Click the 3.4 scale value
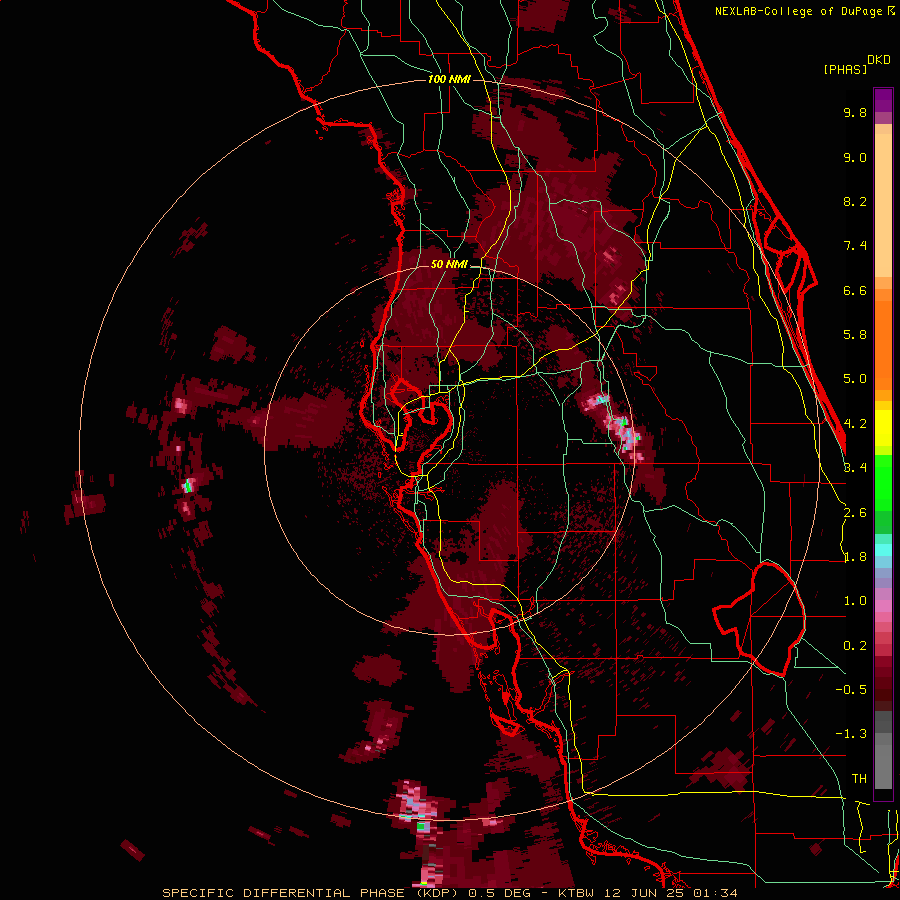 click(855, 468)
